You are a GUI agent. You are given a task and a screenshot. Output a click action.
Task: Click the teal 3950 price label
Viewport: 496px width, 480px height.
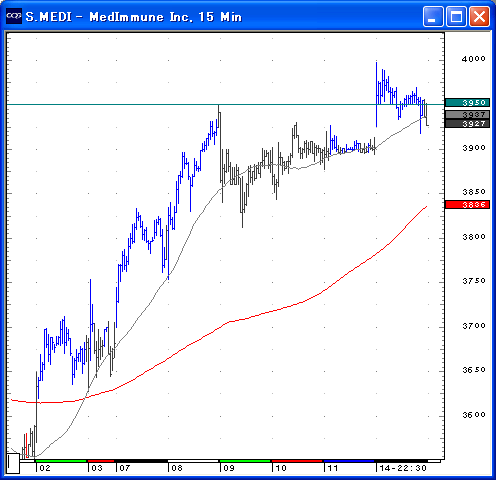467,103
